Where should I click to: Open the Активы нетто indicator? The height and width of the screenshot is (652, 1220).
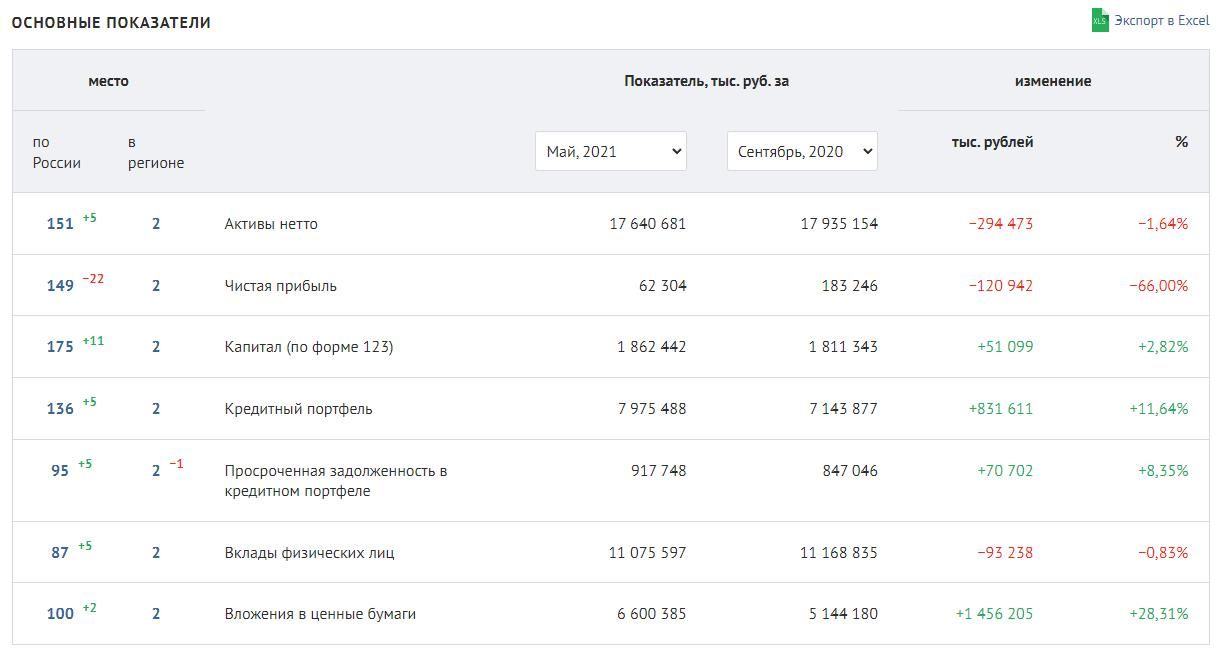pos(271,224)
